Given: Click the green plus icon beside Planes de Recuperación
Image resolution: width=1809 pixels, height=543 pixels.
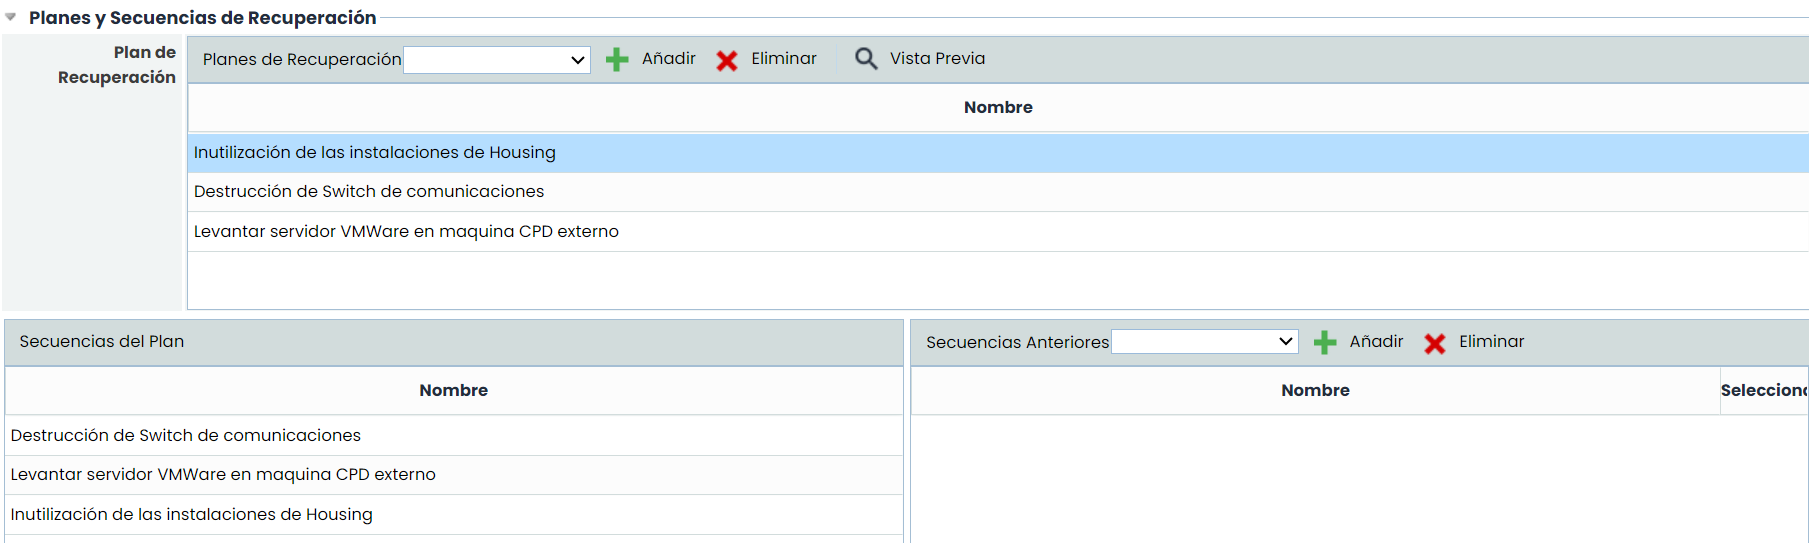Looking at the screenshot, I should pos(617,60).
